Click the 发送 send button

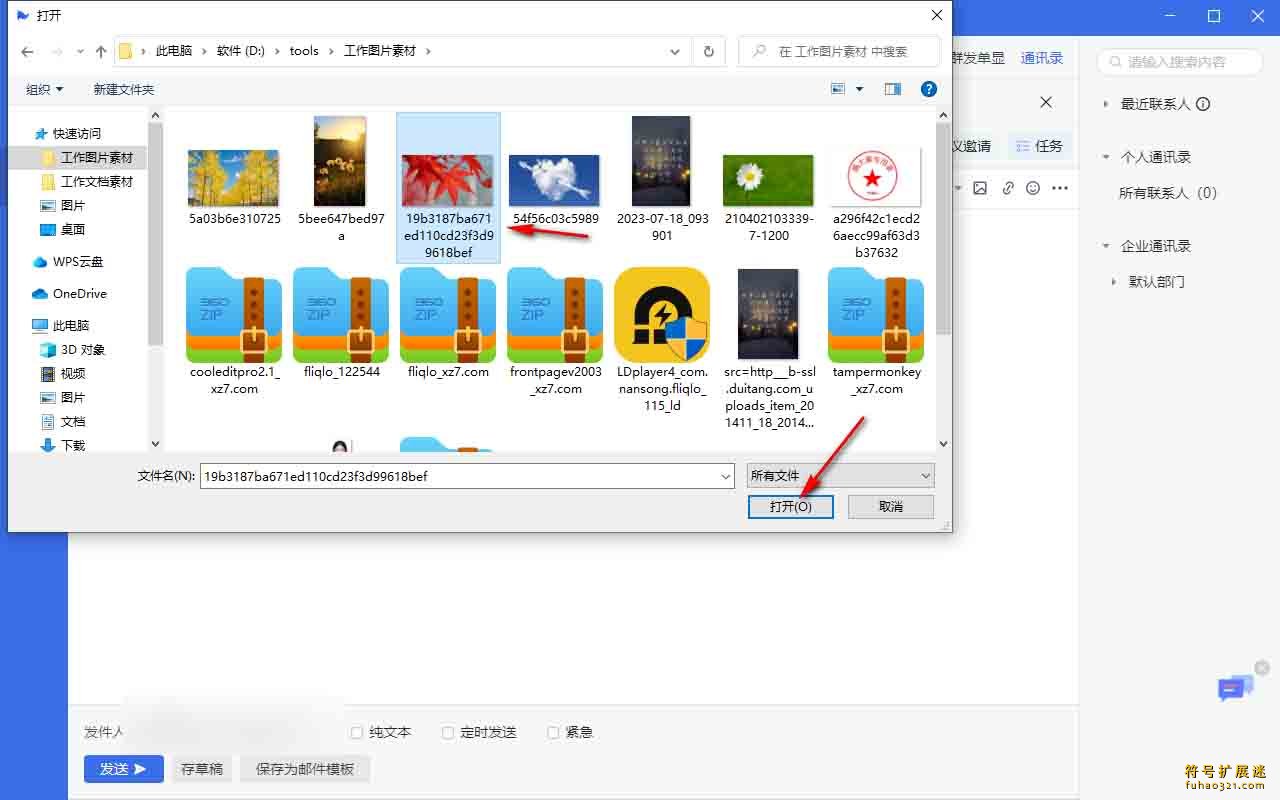124,769
